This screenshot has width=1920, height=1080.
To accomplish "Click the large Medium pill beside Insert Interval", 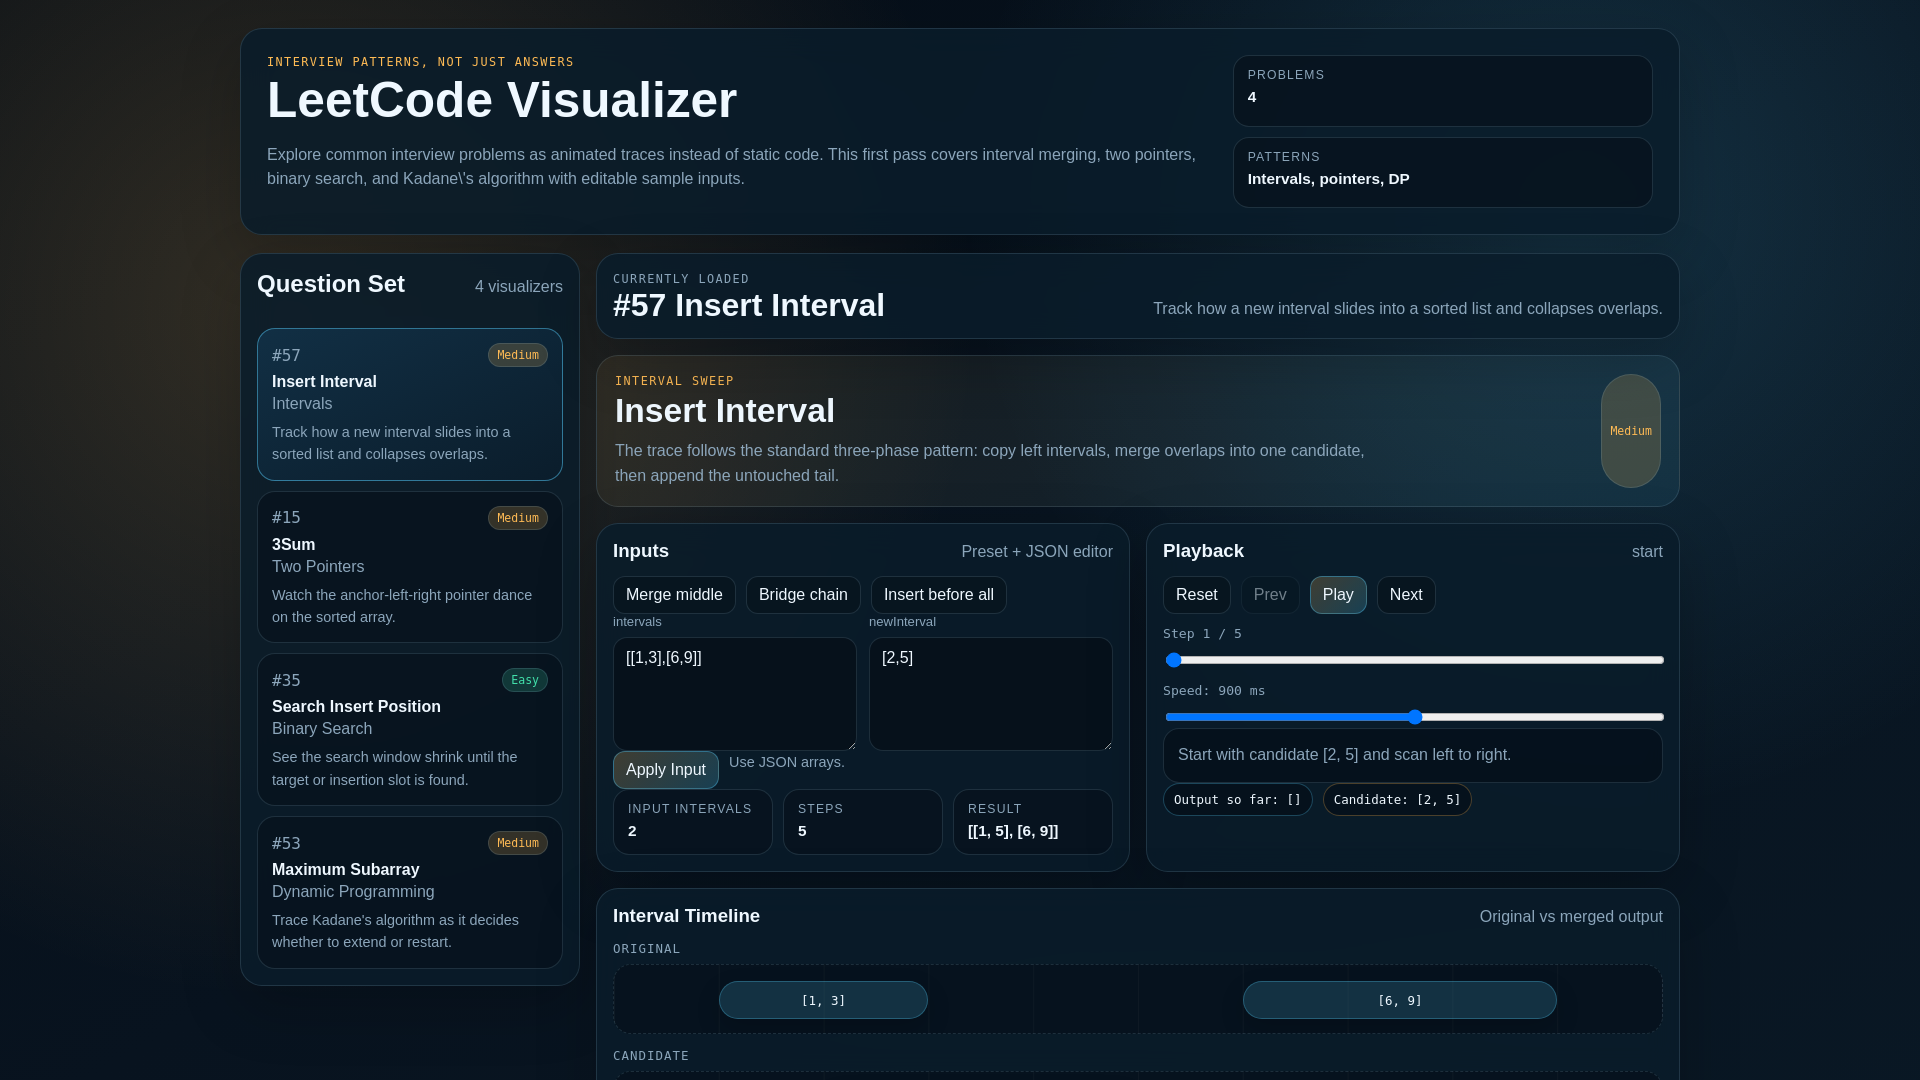I will (1631, 431).
